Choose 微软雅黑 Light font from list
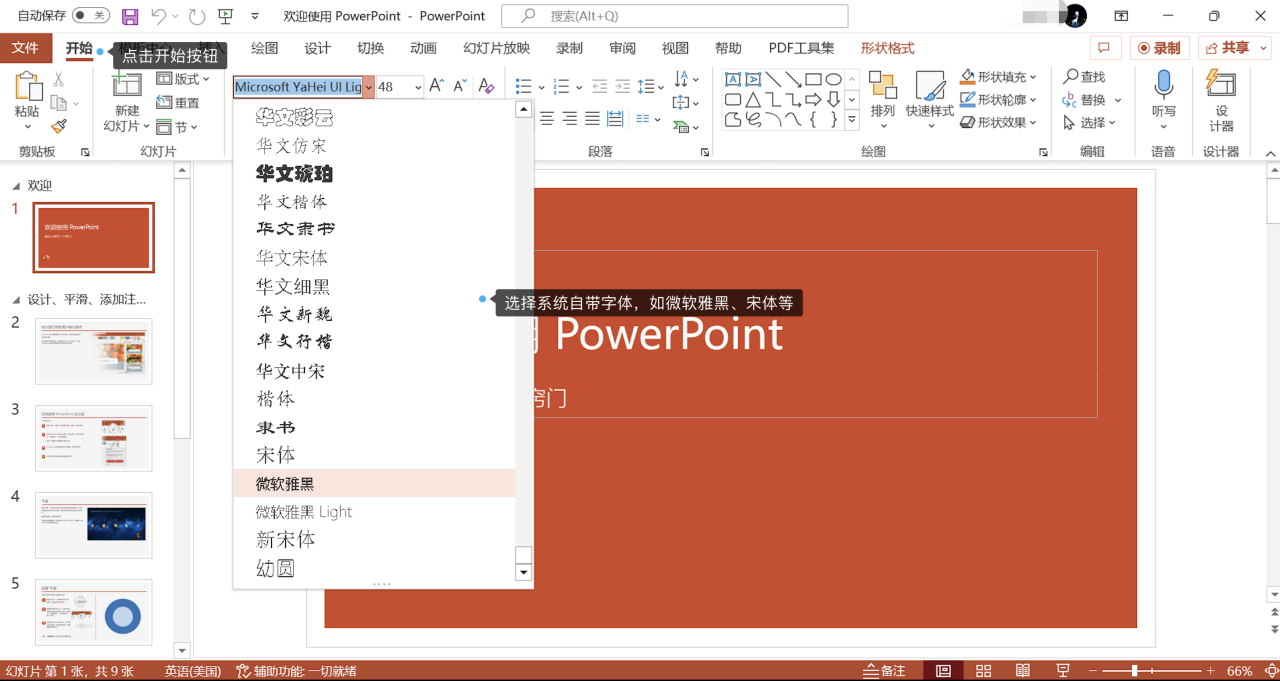This screenshot has height=681, width=1280. coord(374,512)
